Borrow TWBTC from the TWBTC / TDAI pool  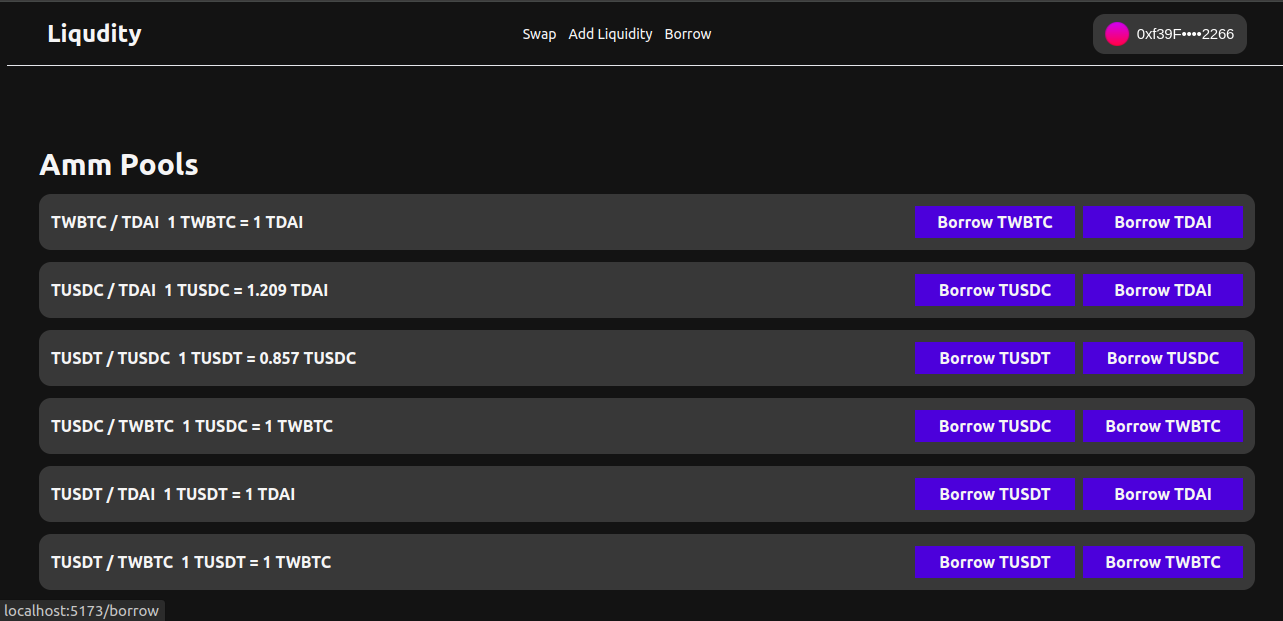(x=995, y=222)
